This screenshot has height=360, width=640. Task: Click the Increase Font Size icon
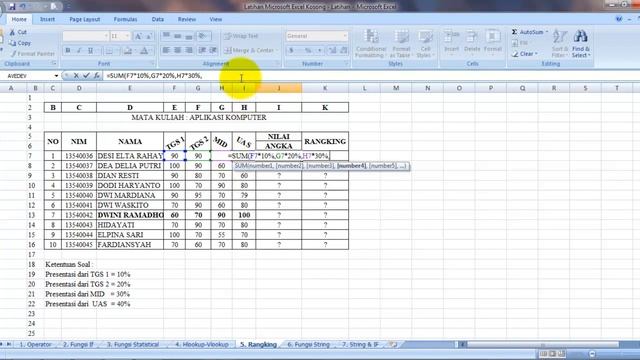point(138,36)
